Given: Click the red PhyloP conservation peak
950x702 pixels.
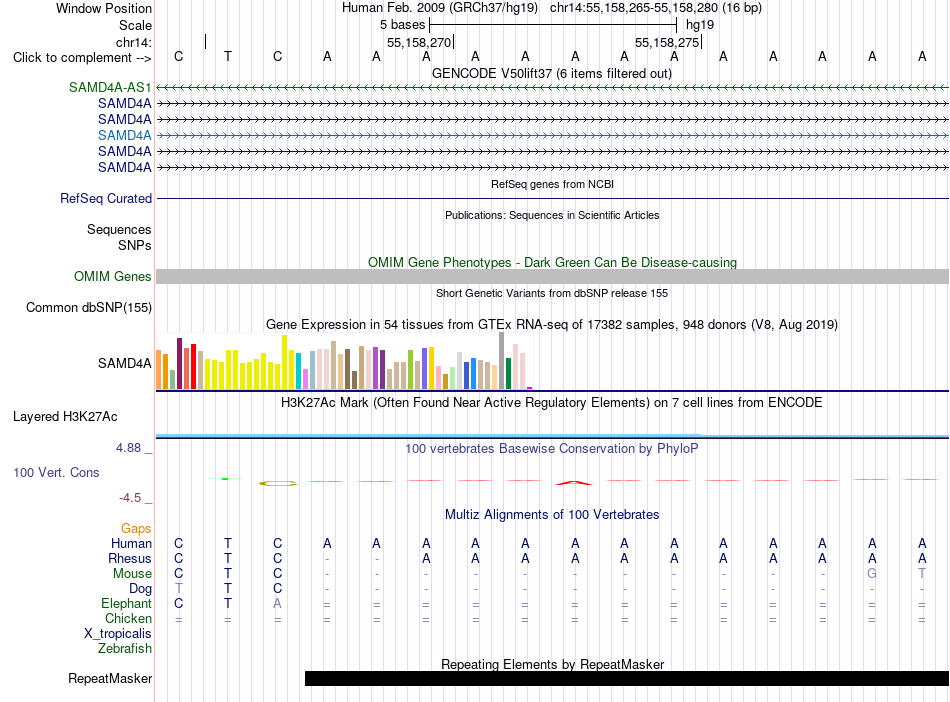Looking at the screenshot, I should [x=574, y=483].
